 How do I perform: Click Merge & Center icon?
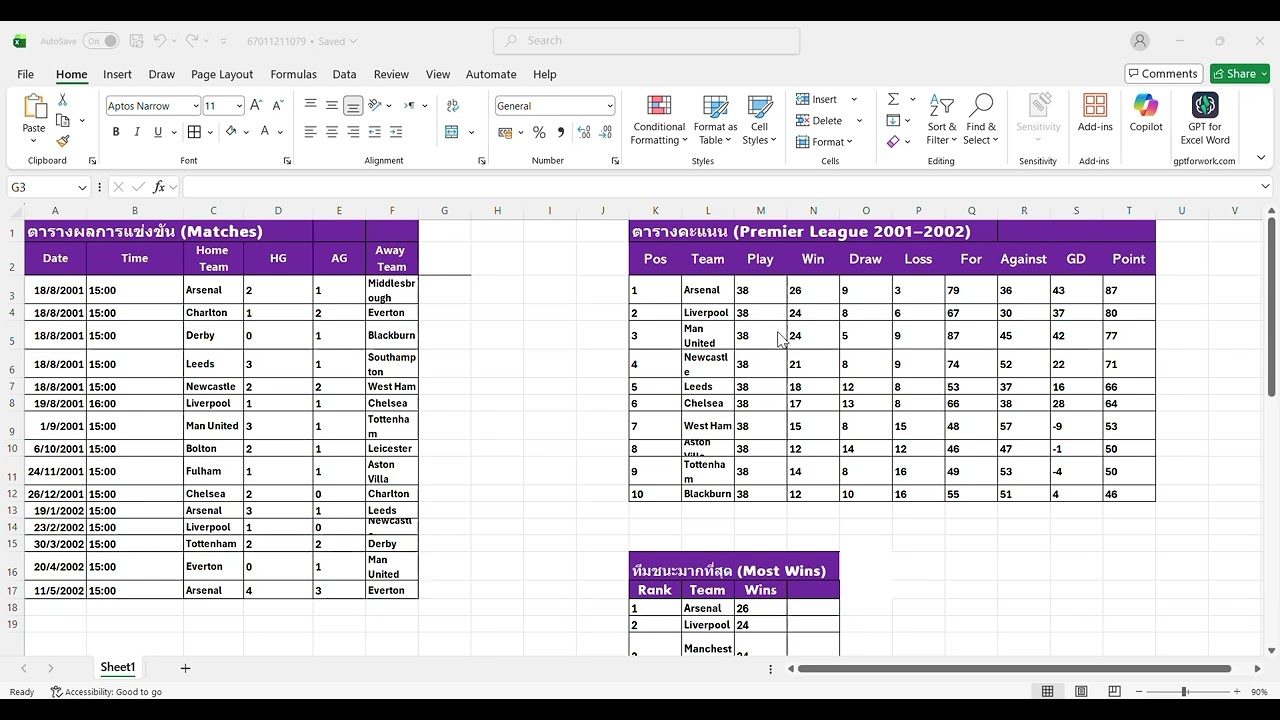452,132
